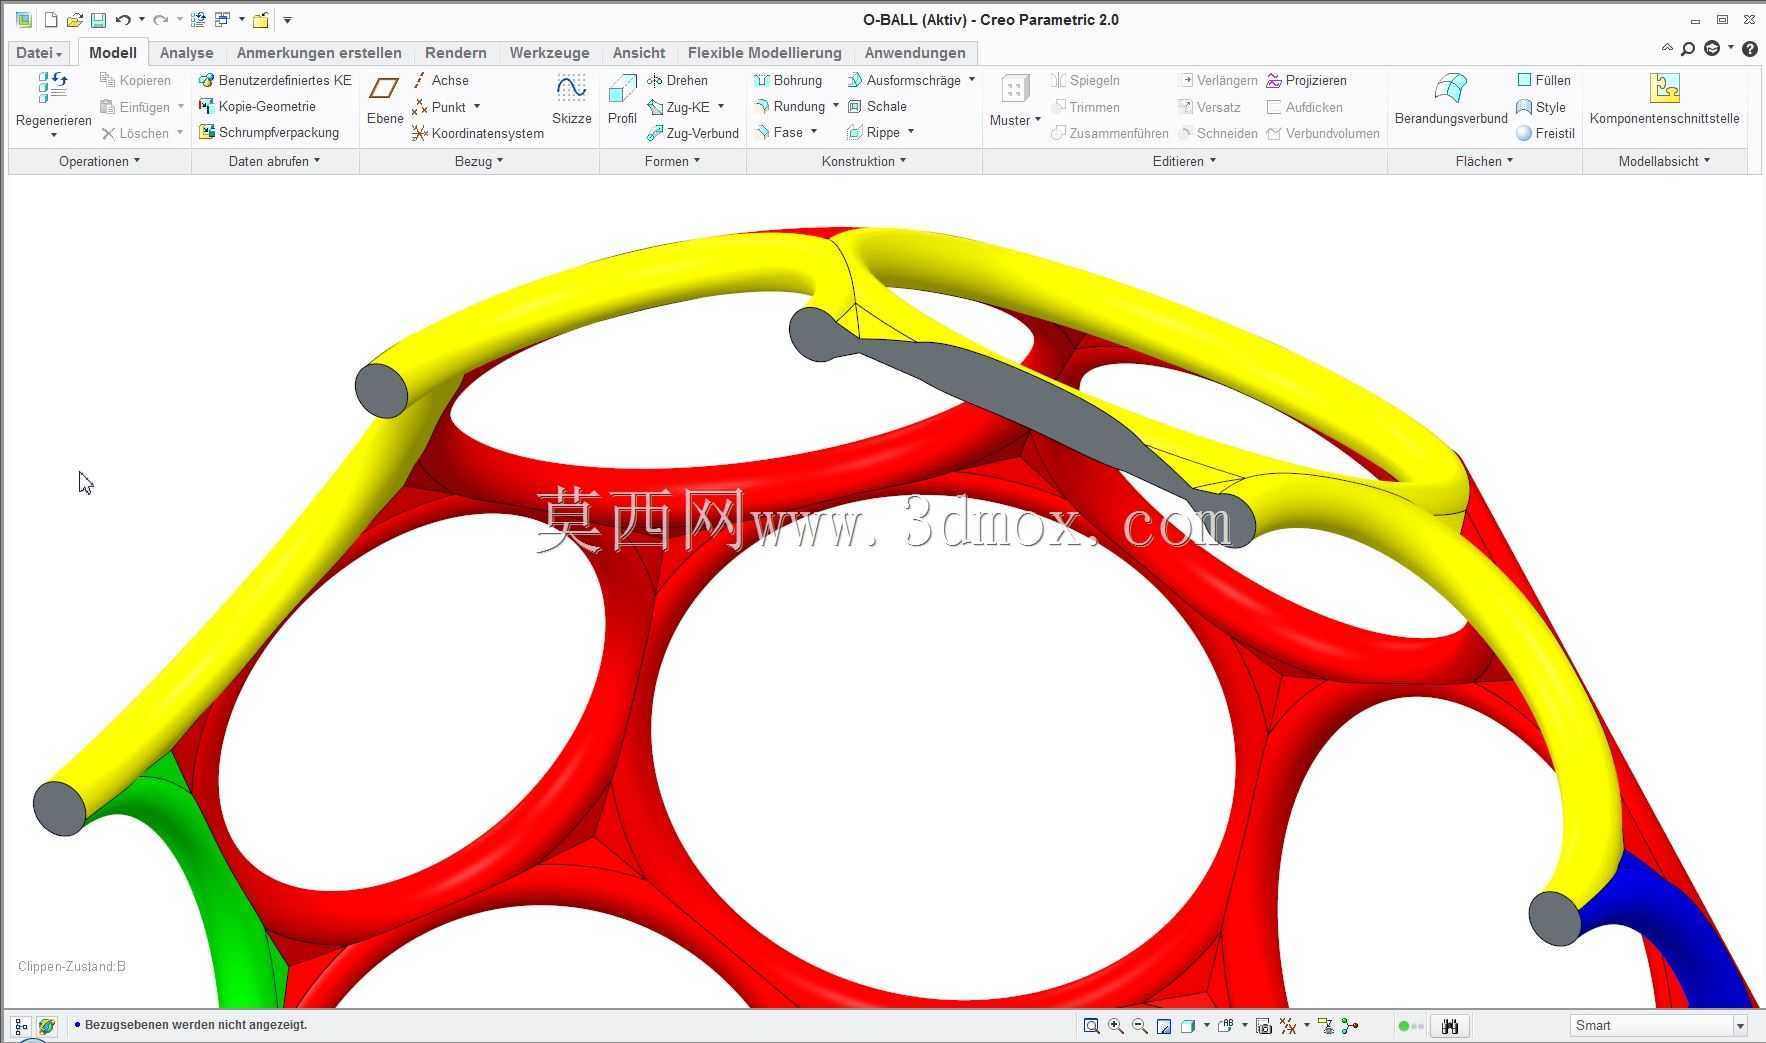Click the Style surface tool
The height and width of the screenshot is (1043, 1766).
tap(1541, 107)
